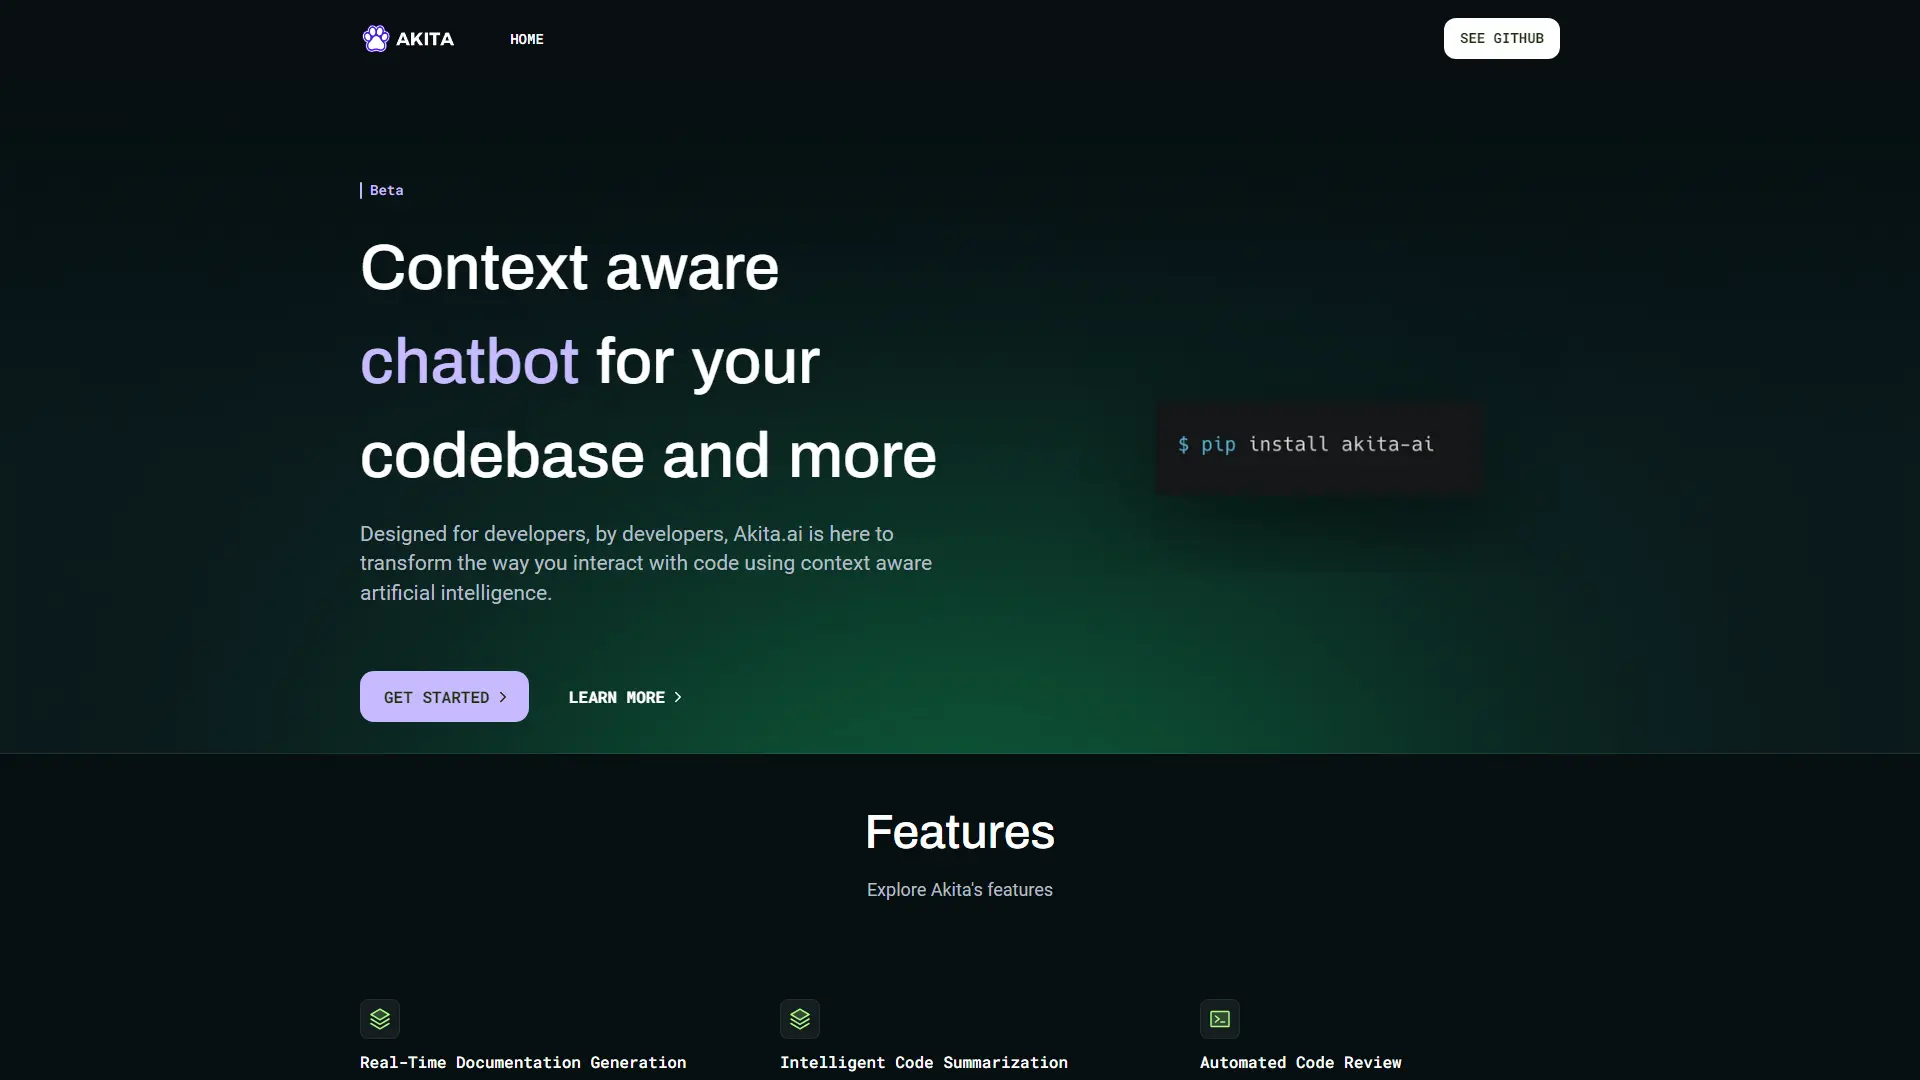Select the Real-Time Documentation Generation layers icon
This screenshot has height=1080, width=1920.
tap(380, 1019)
